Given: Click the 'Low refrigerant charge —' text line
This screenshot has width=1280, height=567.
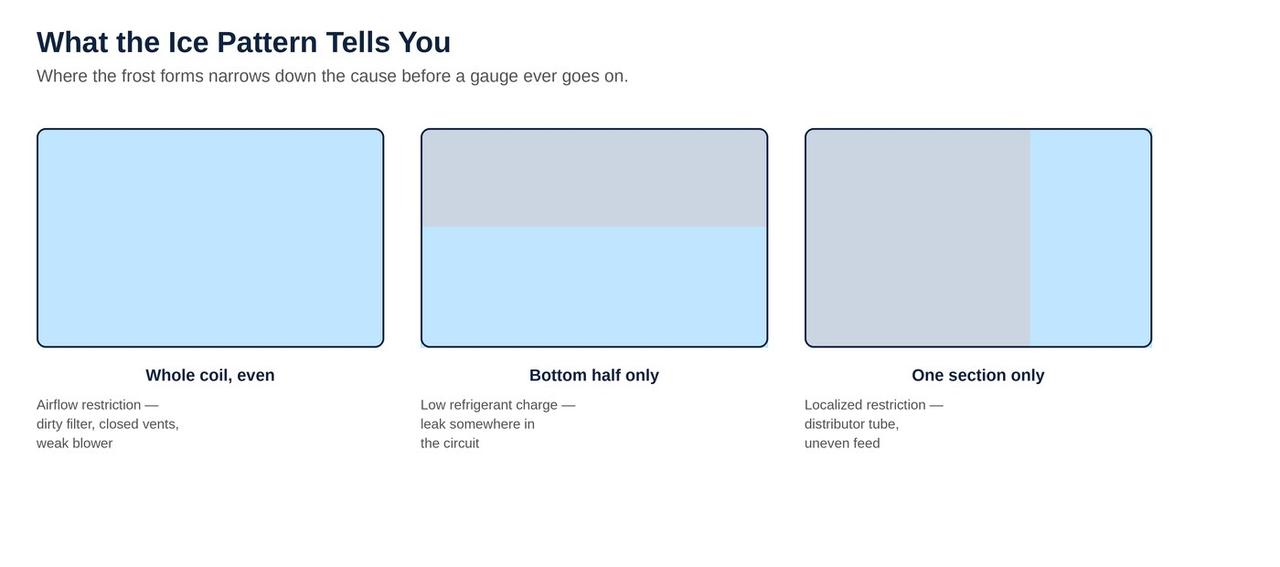Looking at the screenshot, I should (x=498, y=405).
